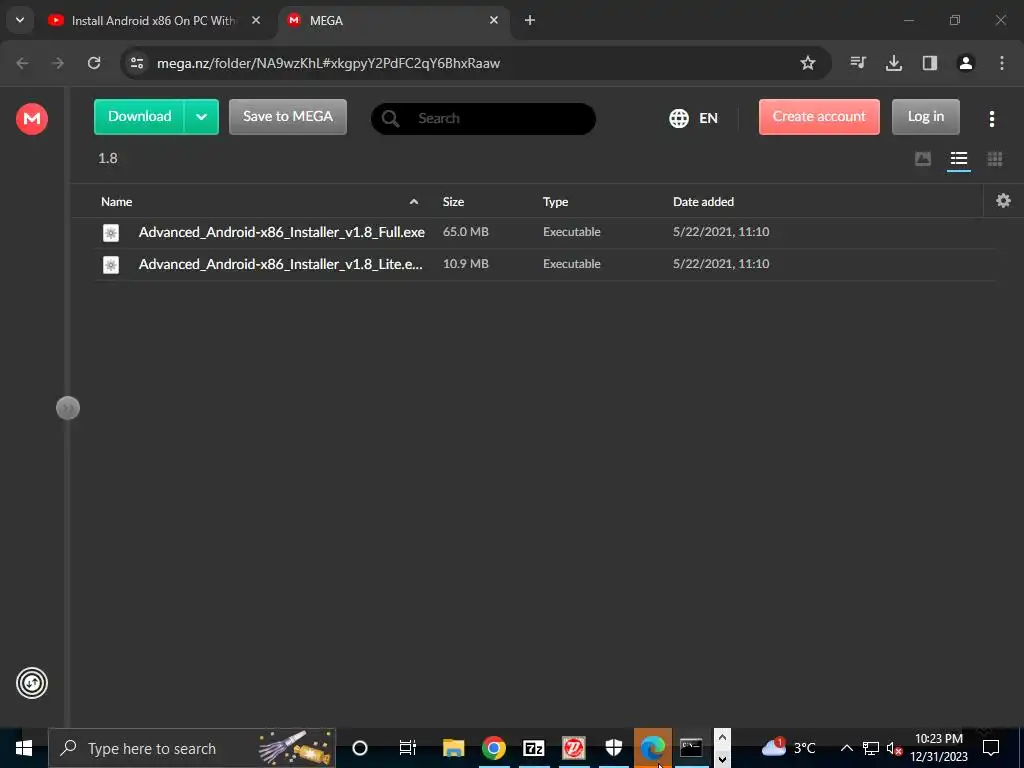1024x768 pixels.
Task: Switch to grid thumbnail view icon
Action: coord(995,159)
